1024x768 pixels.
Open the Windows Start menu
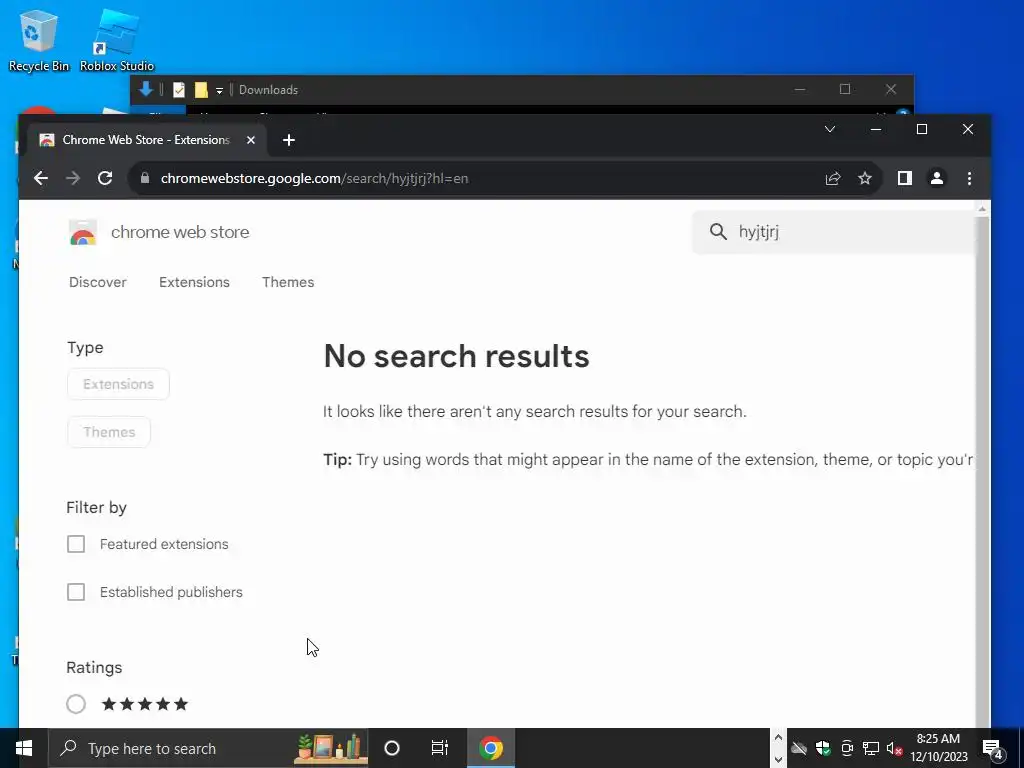24,748
